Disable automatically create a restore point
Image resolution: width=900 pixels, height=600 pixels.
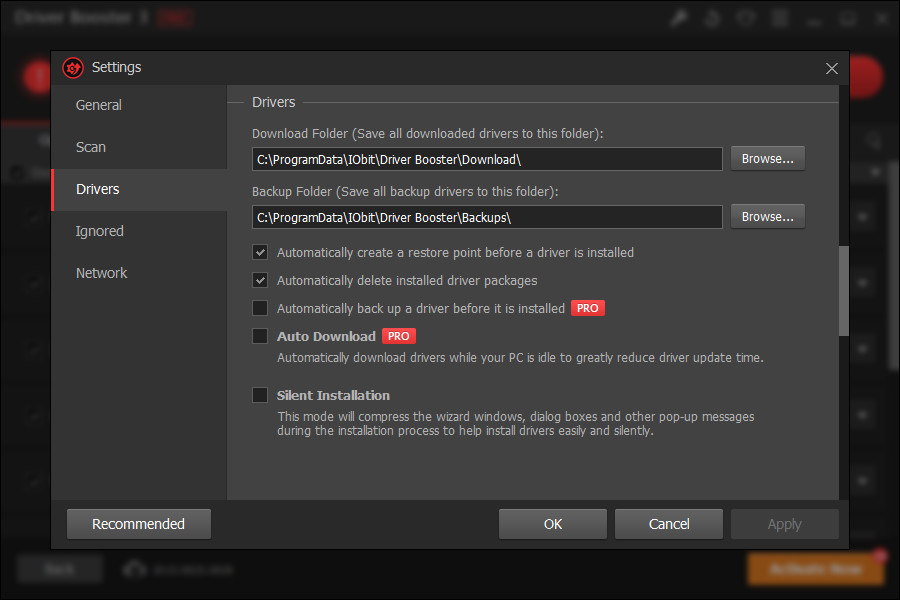(260, 252)
